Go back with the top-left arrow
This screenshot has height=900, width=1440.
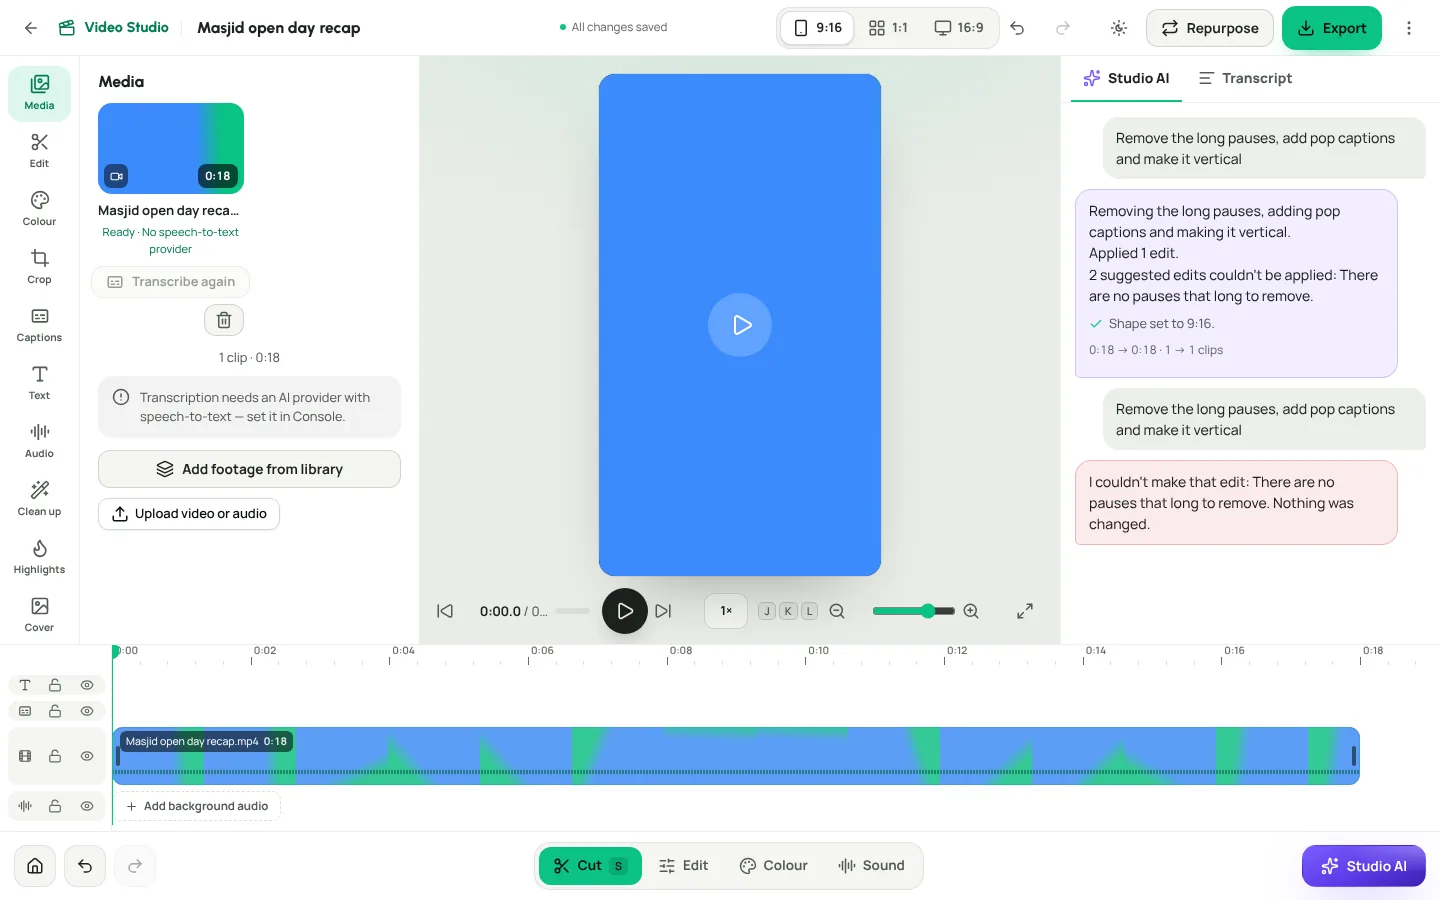pos(31,28)
